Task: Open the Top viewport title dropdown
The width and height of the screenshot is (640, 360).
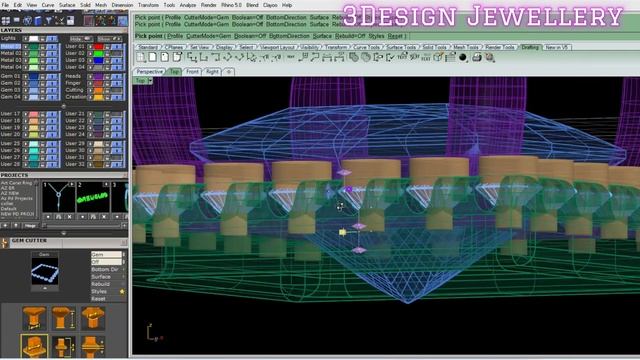Action: pos(151,81)
